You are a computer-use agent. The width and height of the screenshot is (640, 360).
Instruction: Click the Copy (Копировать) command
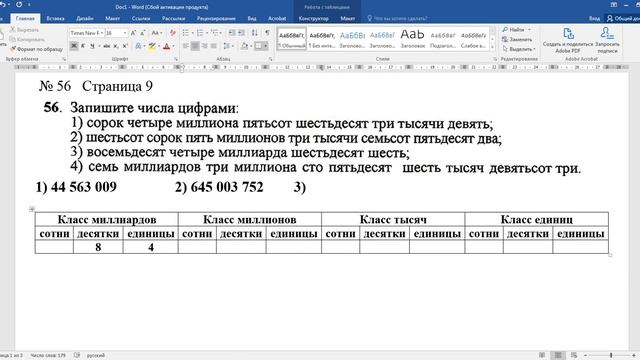(27, 39)
